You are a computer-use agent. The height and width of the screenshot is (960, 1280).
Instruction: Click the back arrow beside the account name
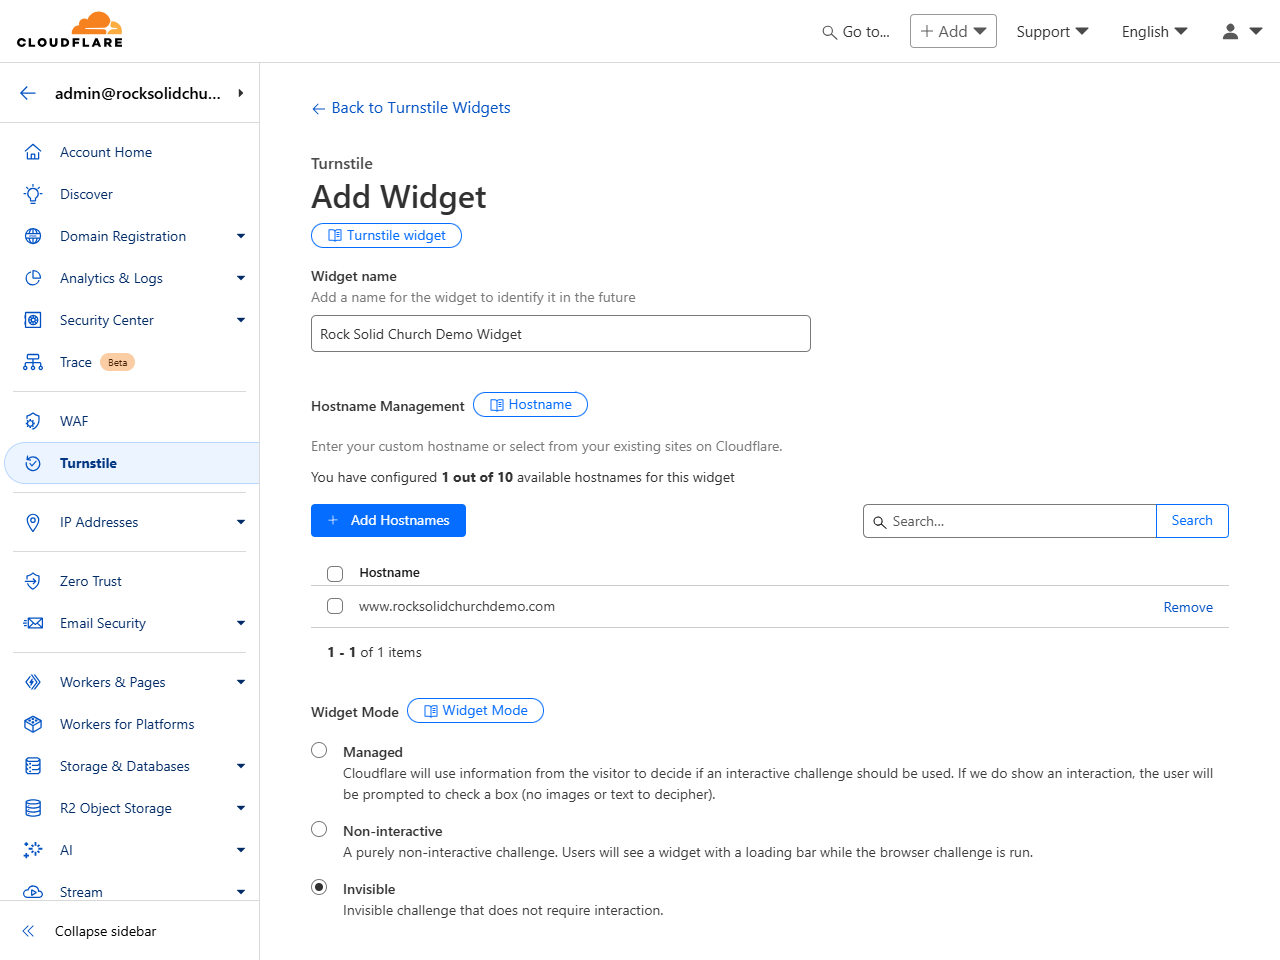[x=28, y=93]
